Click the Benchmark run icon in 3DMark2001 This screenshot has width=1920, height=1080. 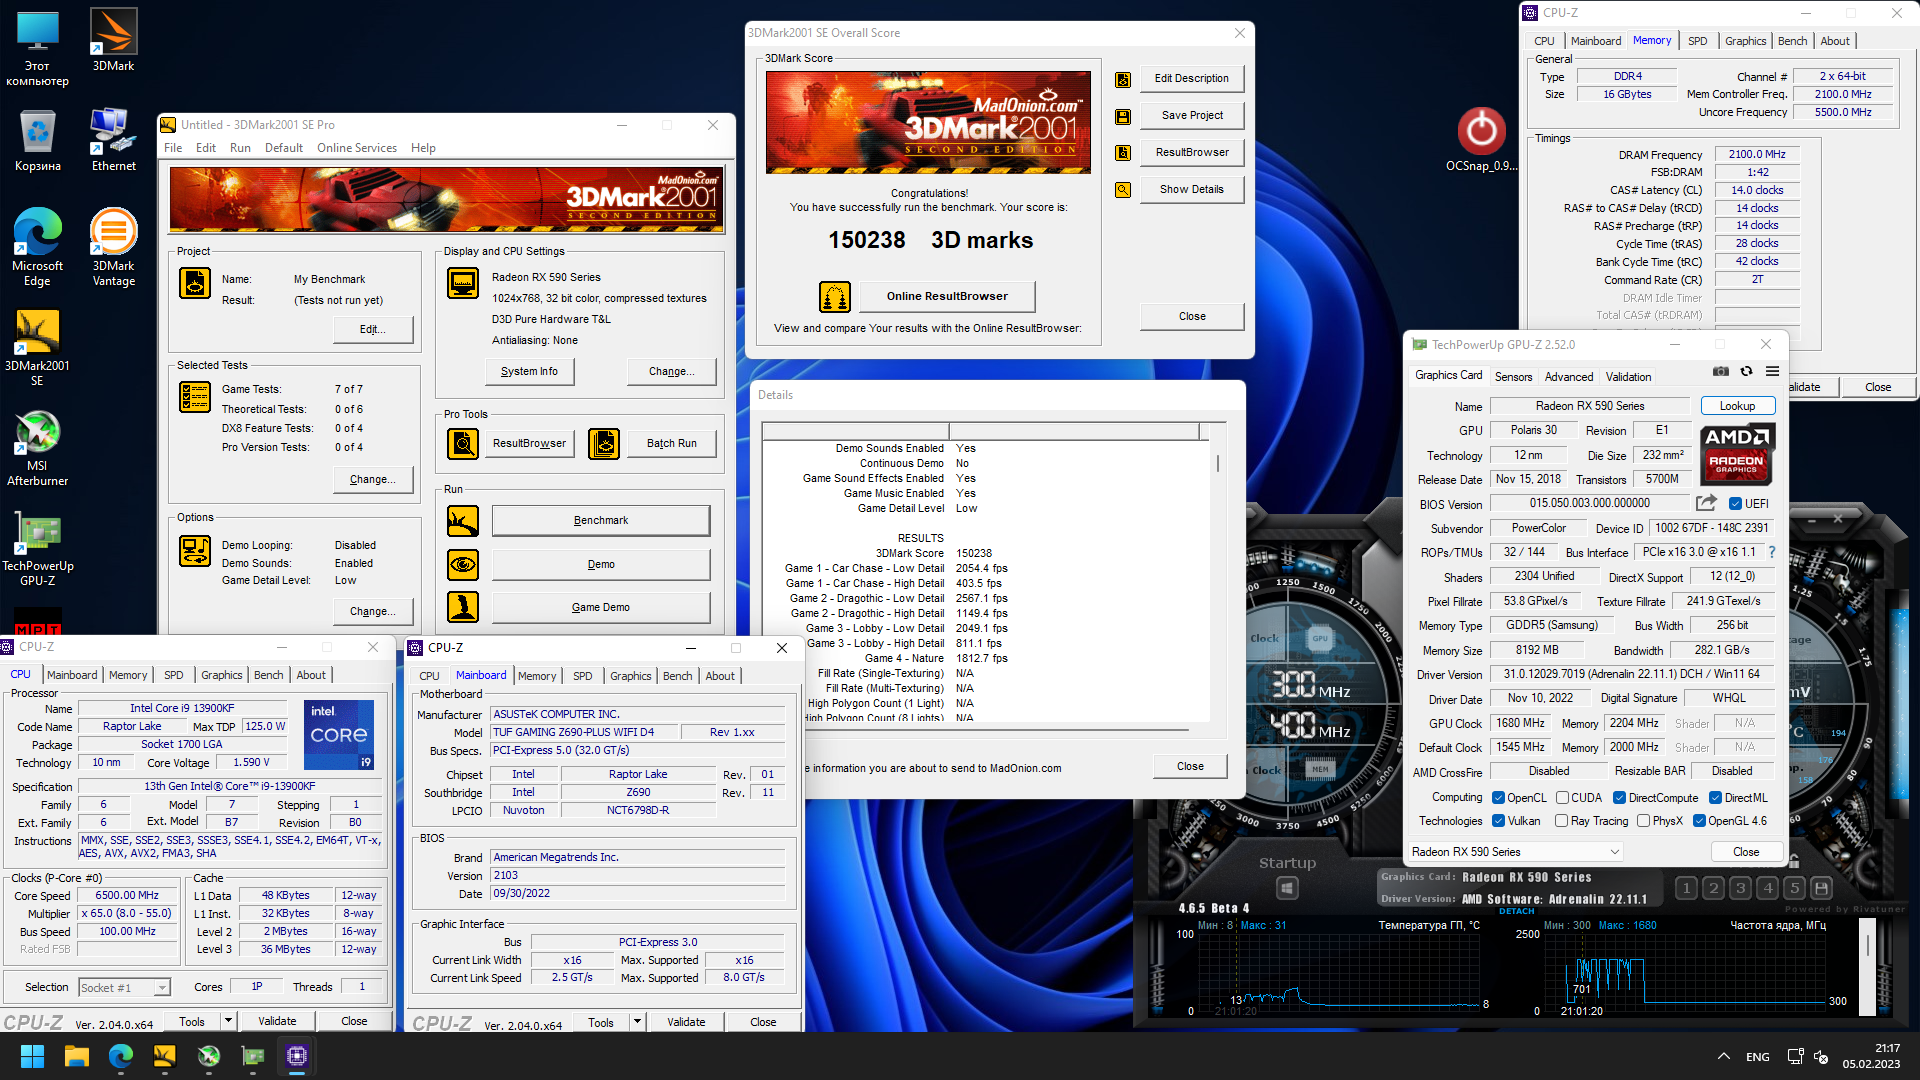click(x=463, y=521)
